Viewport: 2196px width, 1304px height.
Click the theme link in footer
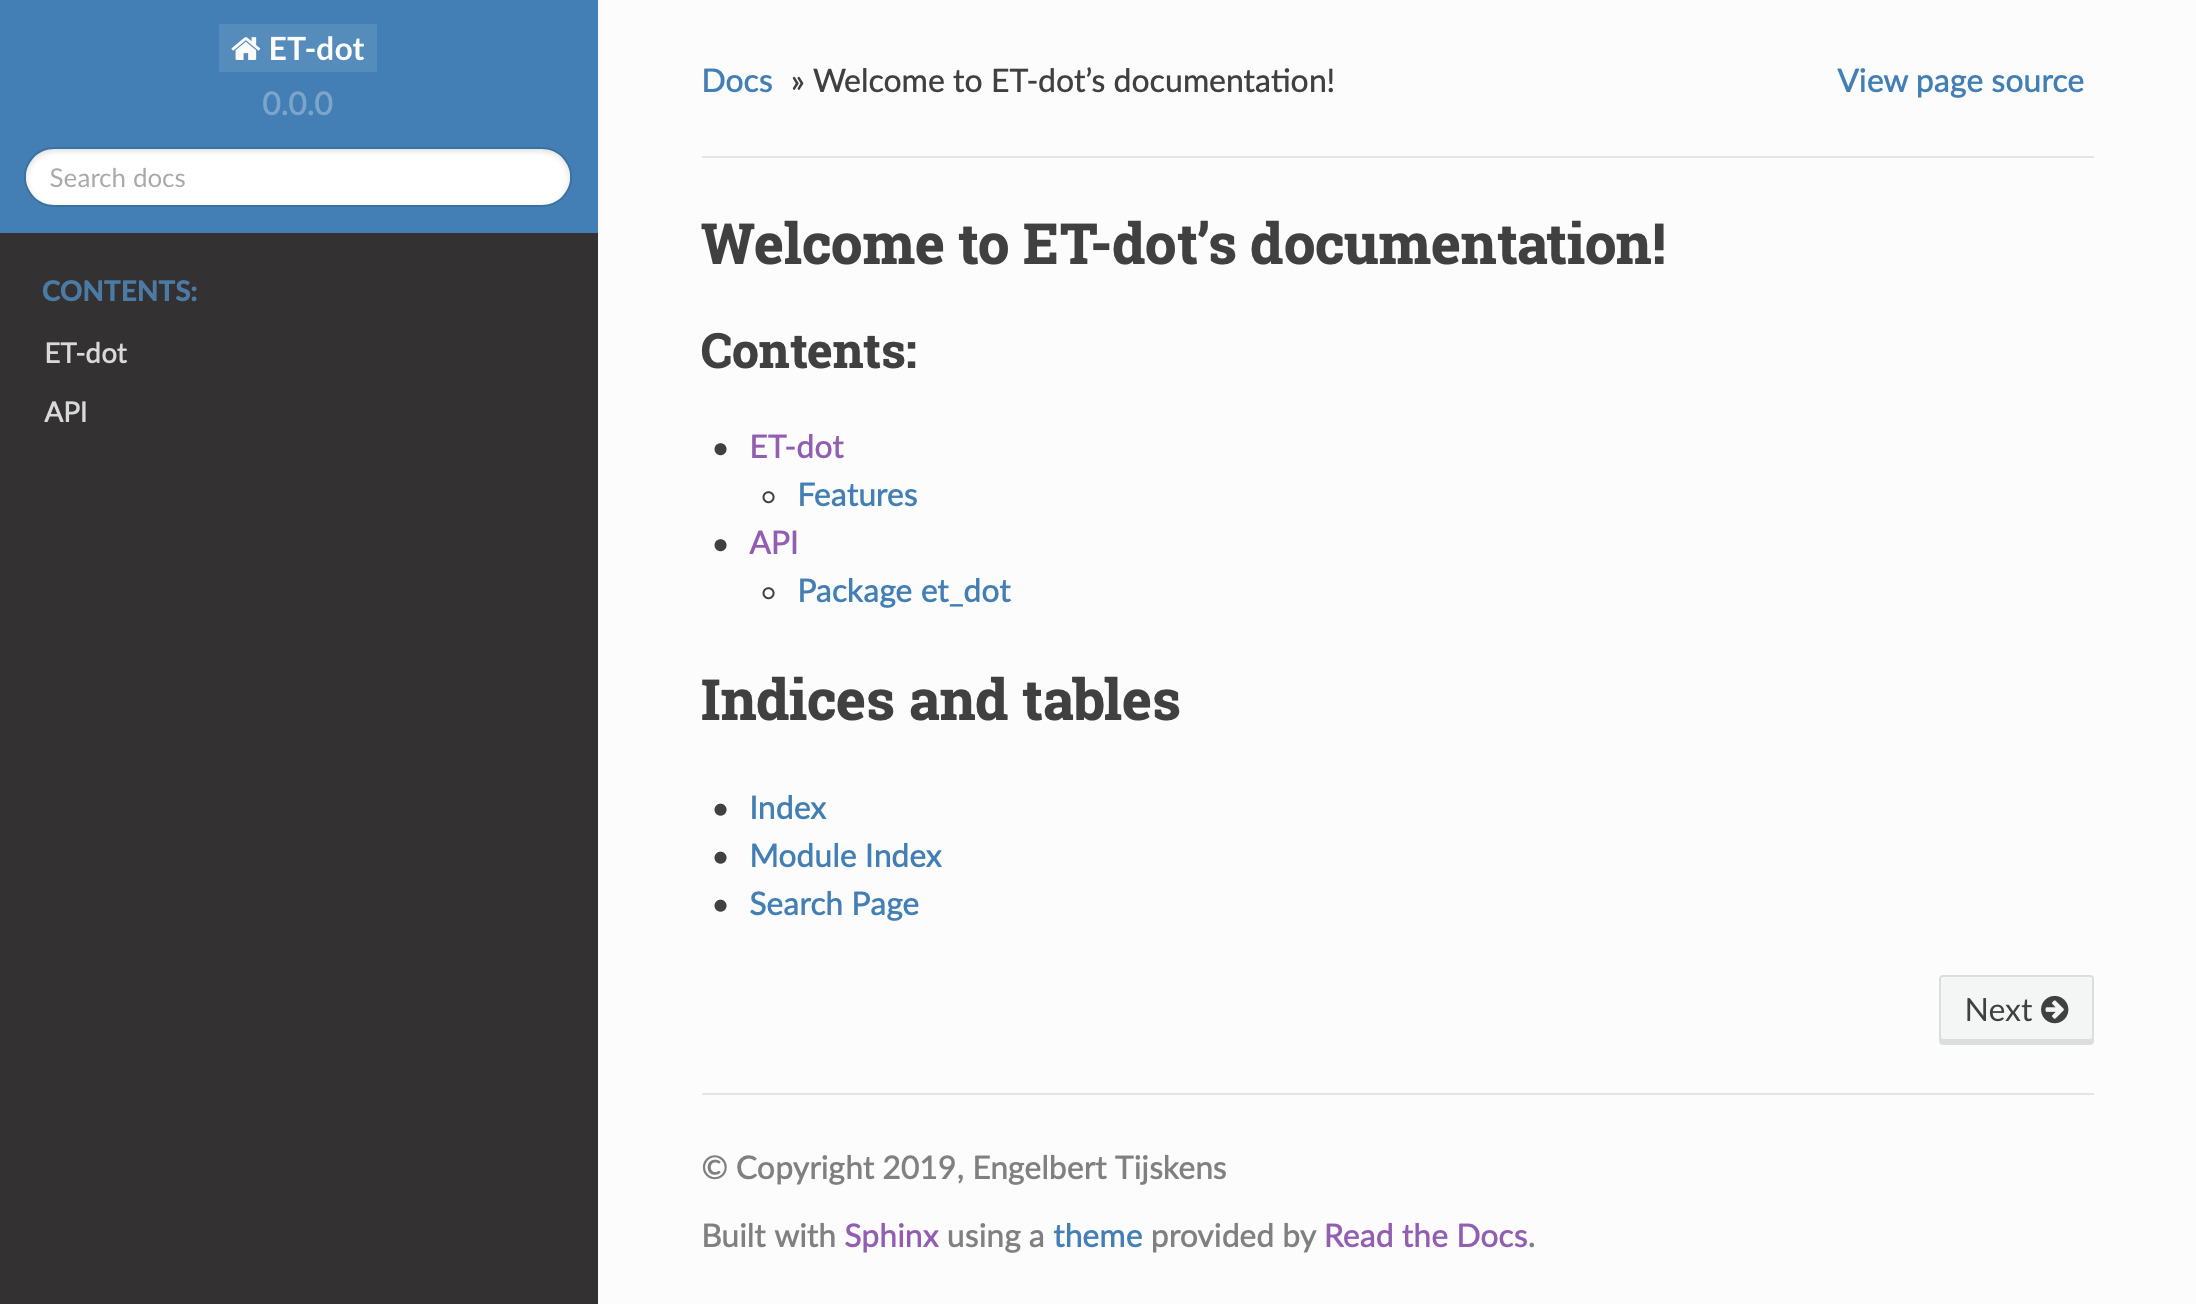(x=1098, y=1236)
